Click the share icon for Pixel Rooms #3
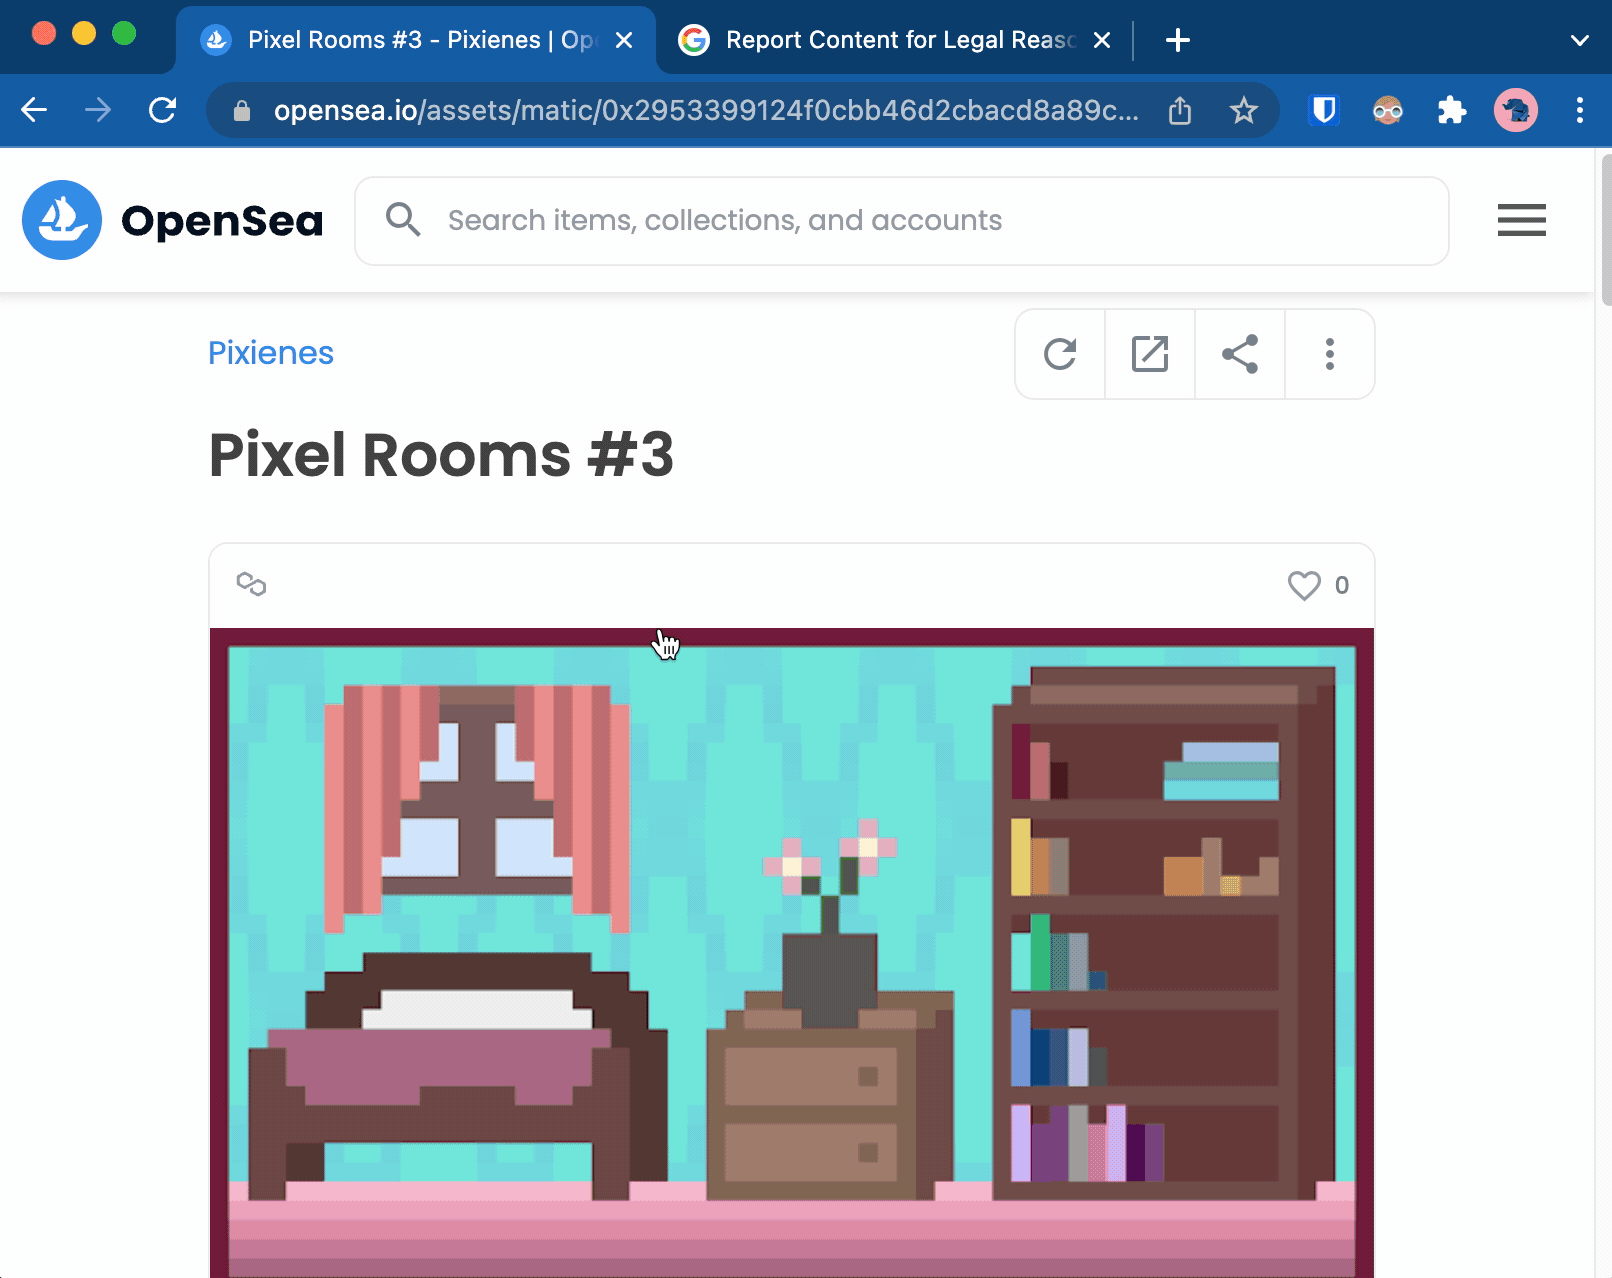This screenshot has height=1278, width=1612. (1240, 354)
